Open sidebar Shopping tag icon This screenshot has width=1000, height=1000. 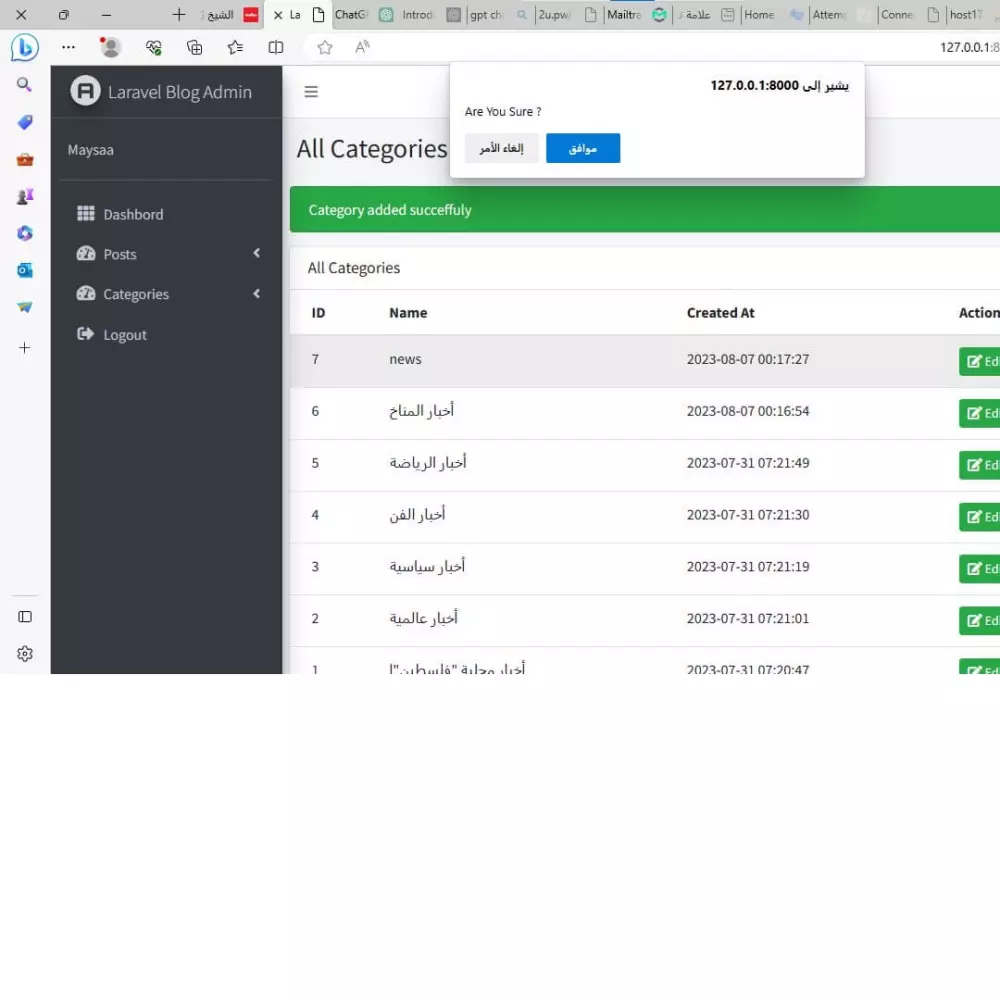pos(24,122)
